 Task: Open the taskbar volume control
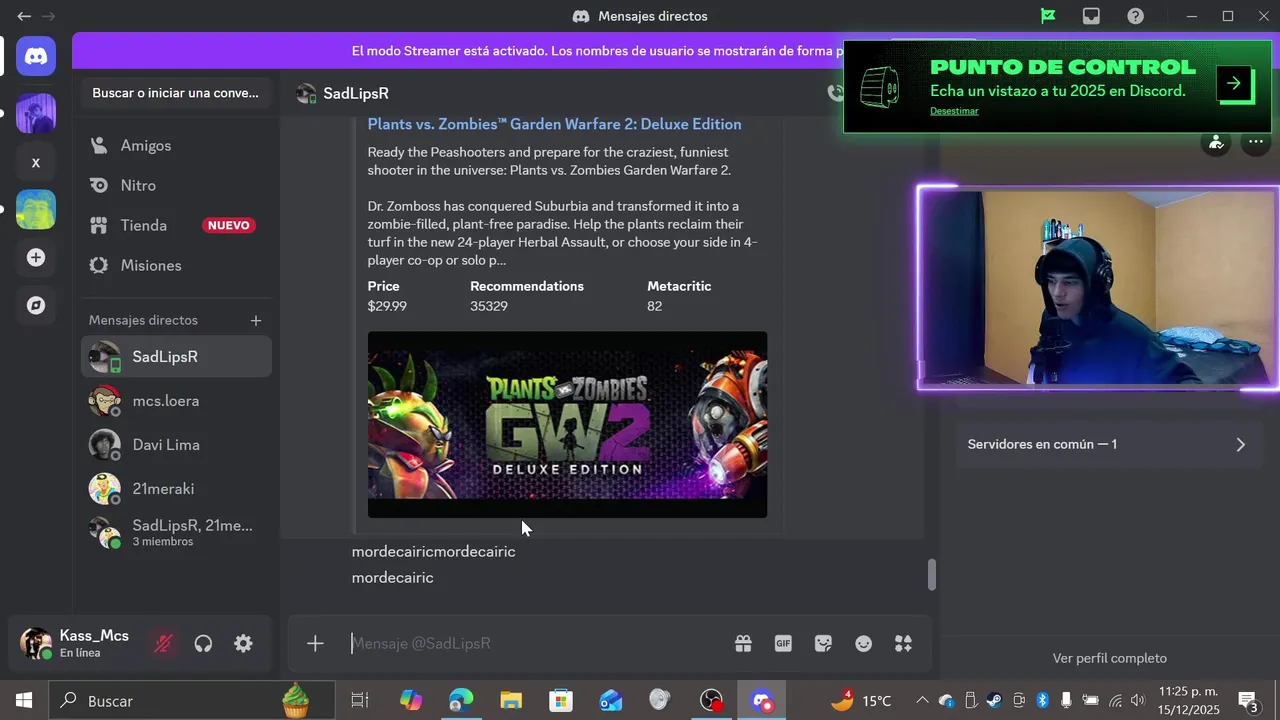point(1138,700)
